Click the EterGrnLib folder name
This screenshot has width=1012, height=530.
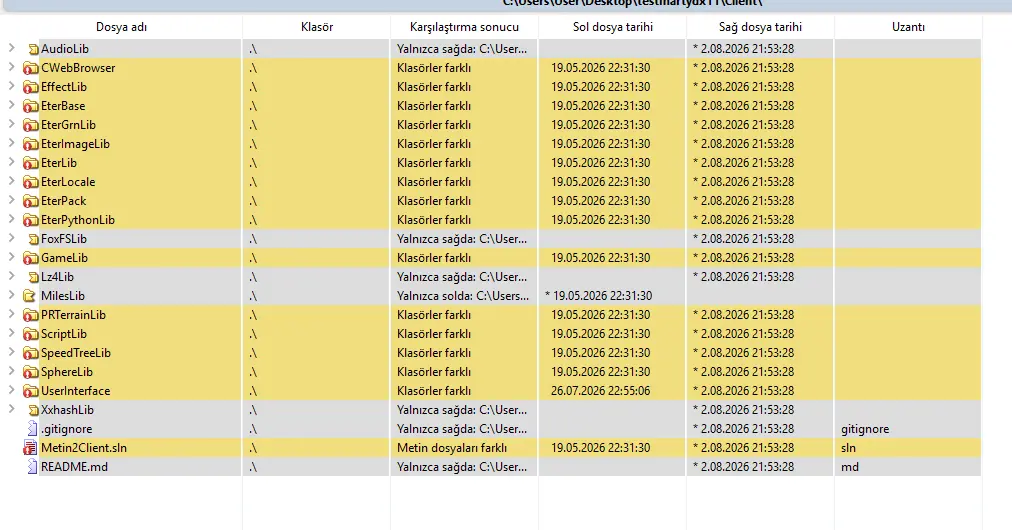coord(68,125)
